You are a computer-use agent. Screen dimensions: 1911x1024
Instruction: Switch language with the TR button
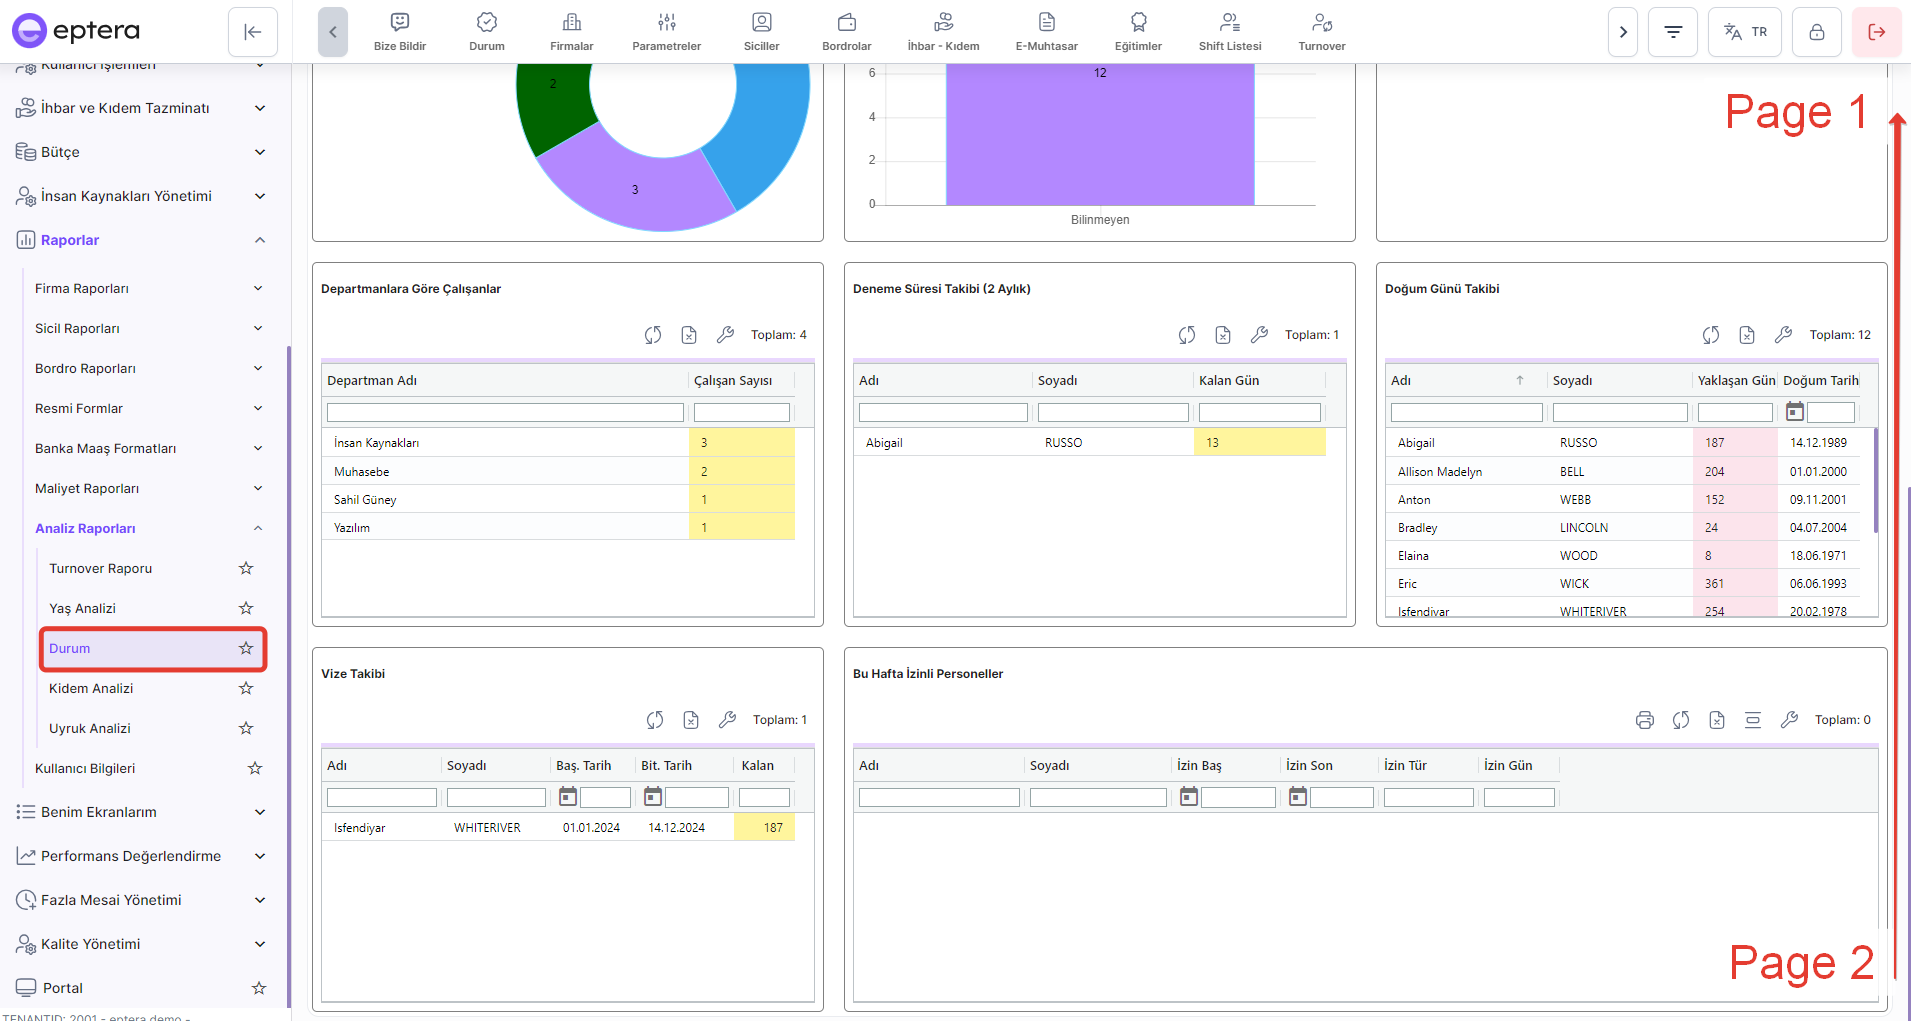1745,32
